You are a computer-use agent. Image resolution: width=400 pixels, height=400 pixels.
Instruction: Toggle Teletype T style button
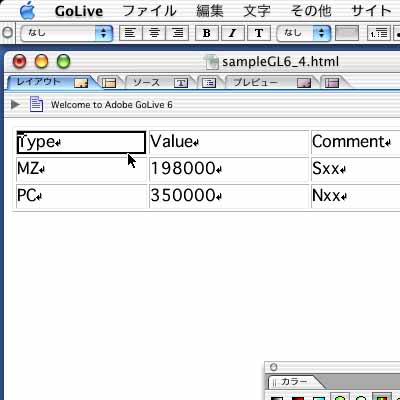point(259,33)
